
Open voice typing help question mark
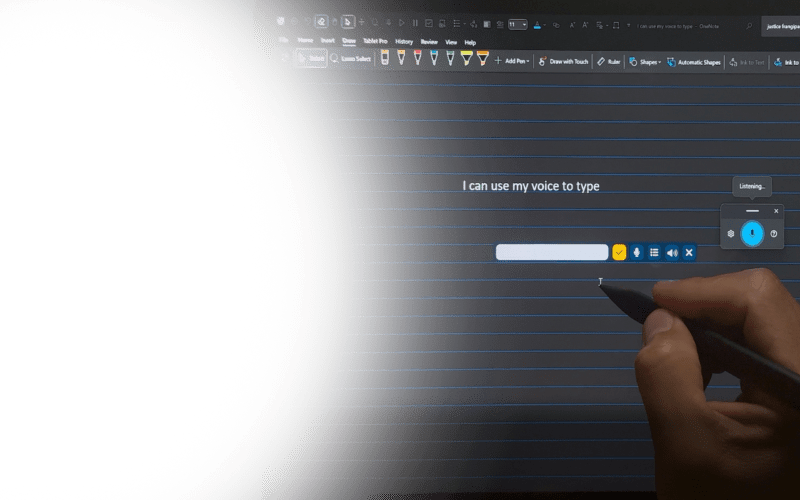coord(774,233)
